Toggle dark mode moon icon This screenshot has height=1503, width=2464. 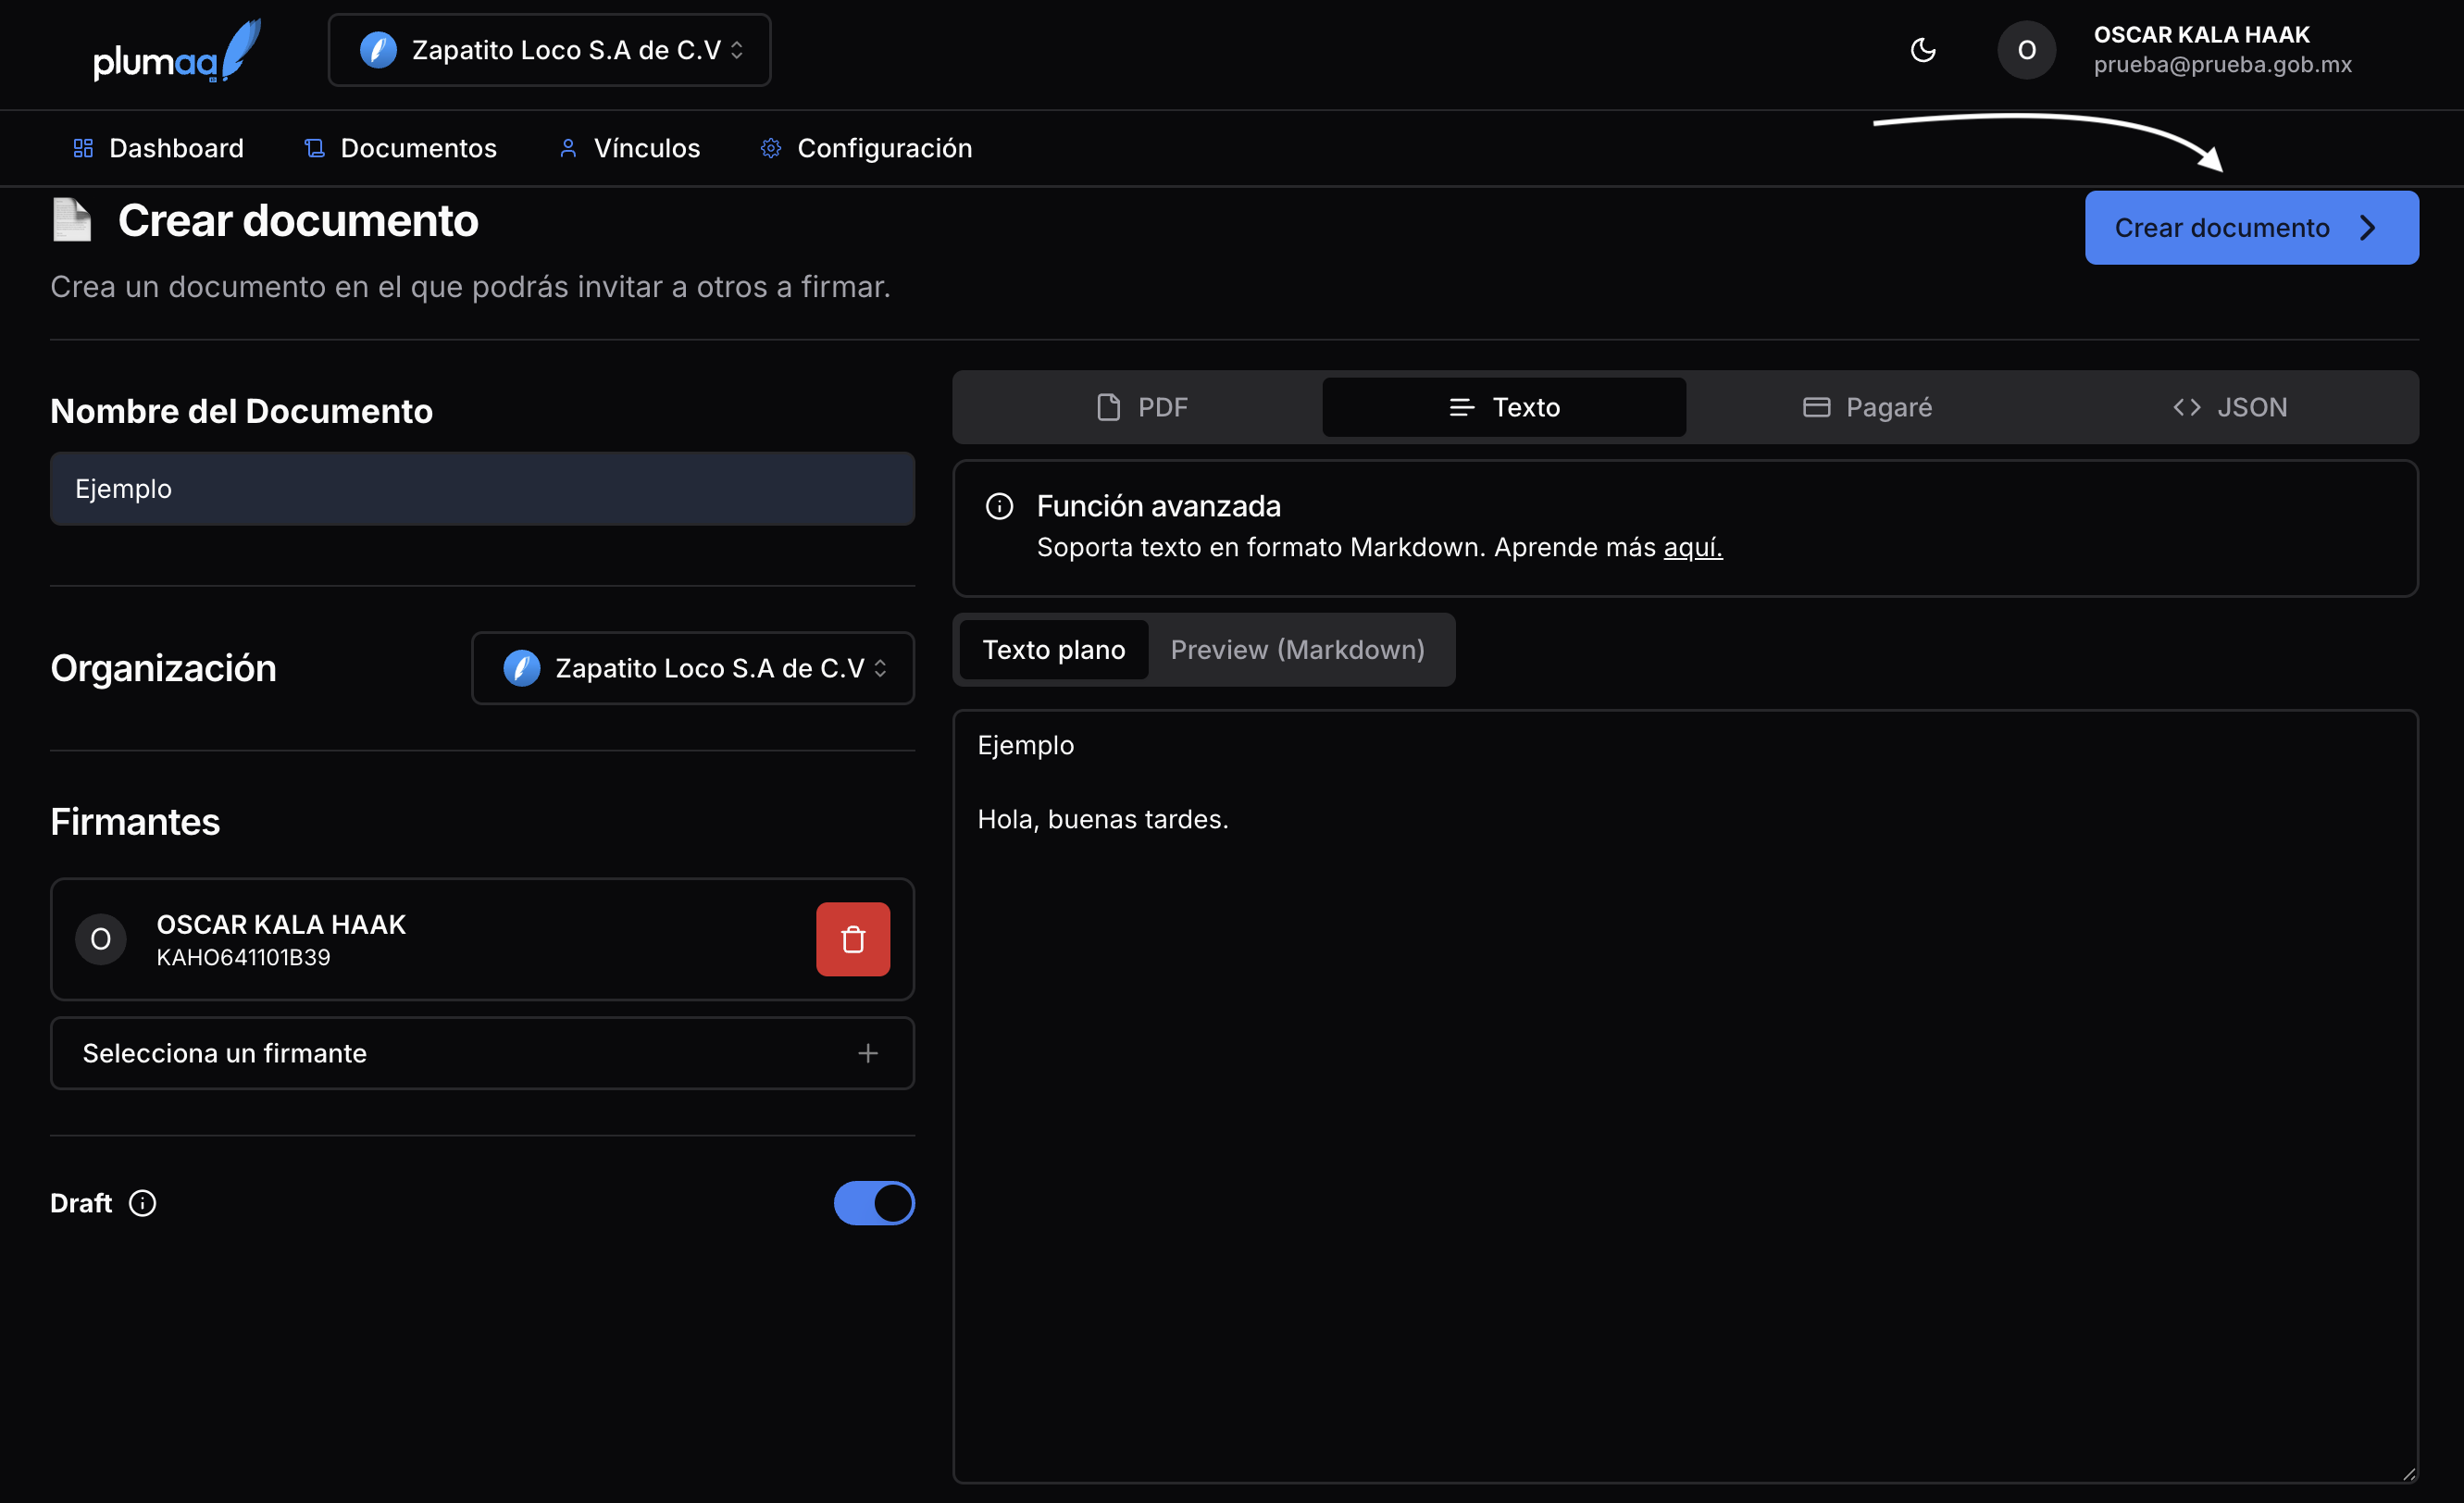1922,50
